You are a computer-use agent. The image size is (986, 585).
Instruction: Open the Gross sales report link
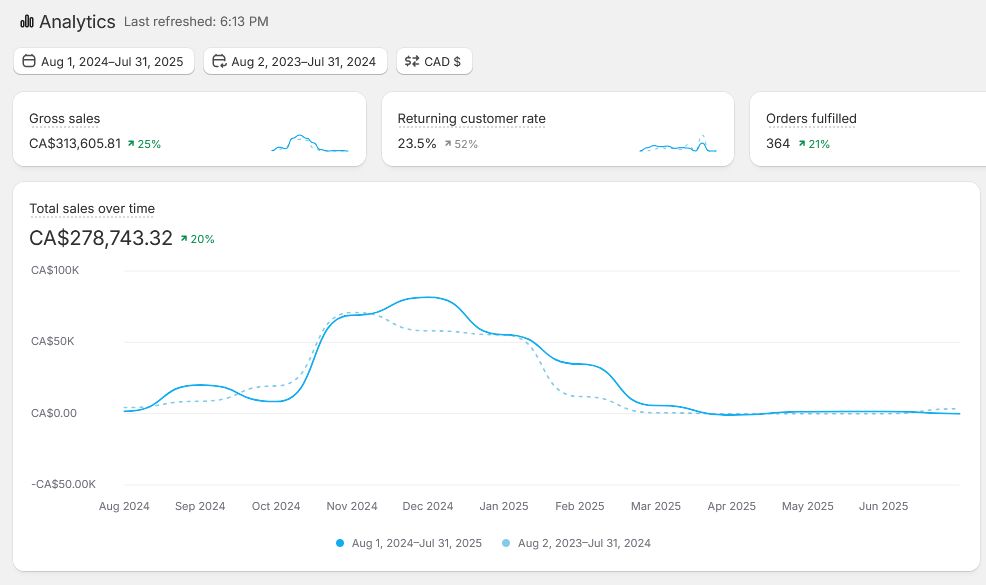pos(65,119)
